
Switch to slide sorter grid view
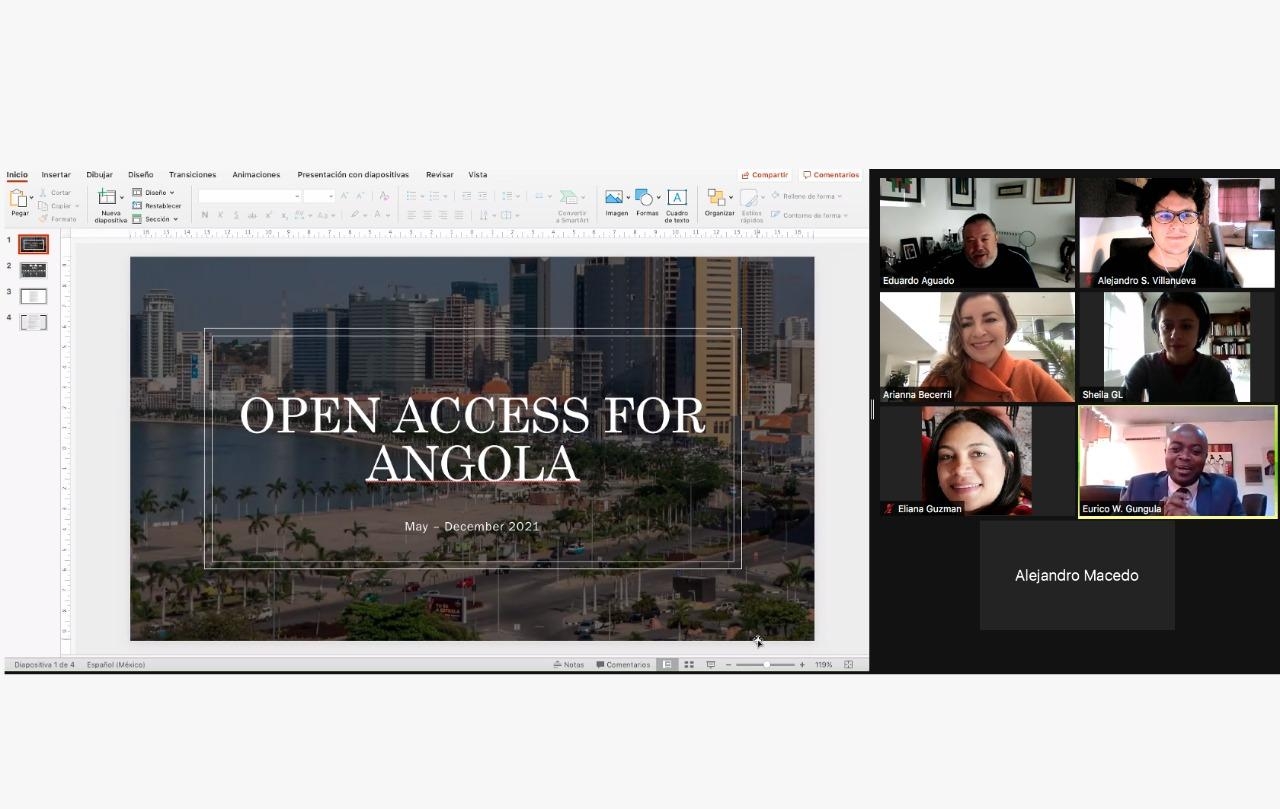tap(689, 664)
